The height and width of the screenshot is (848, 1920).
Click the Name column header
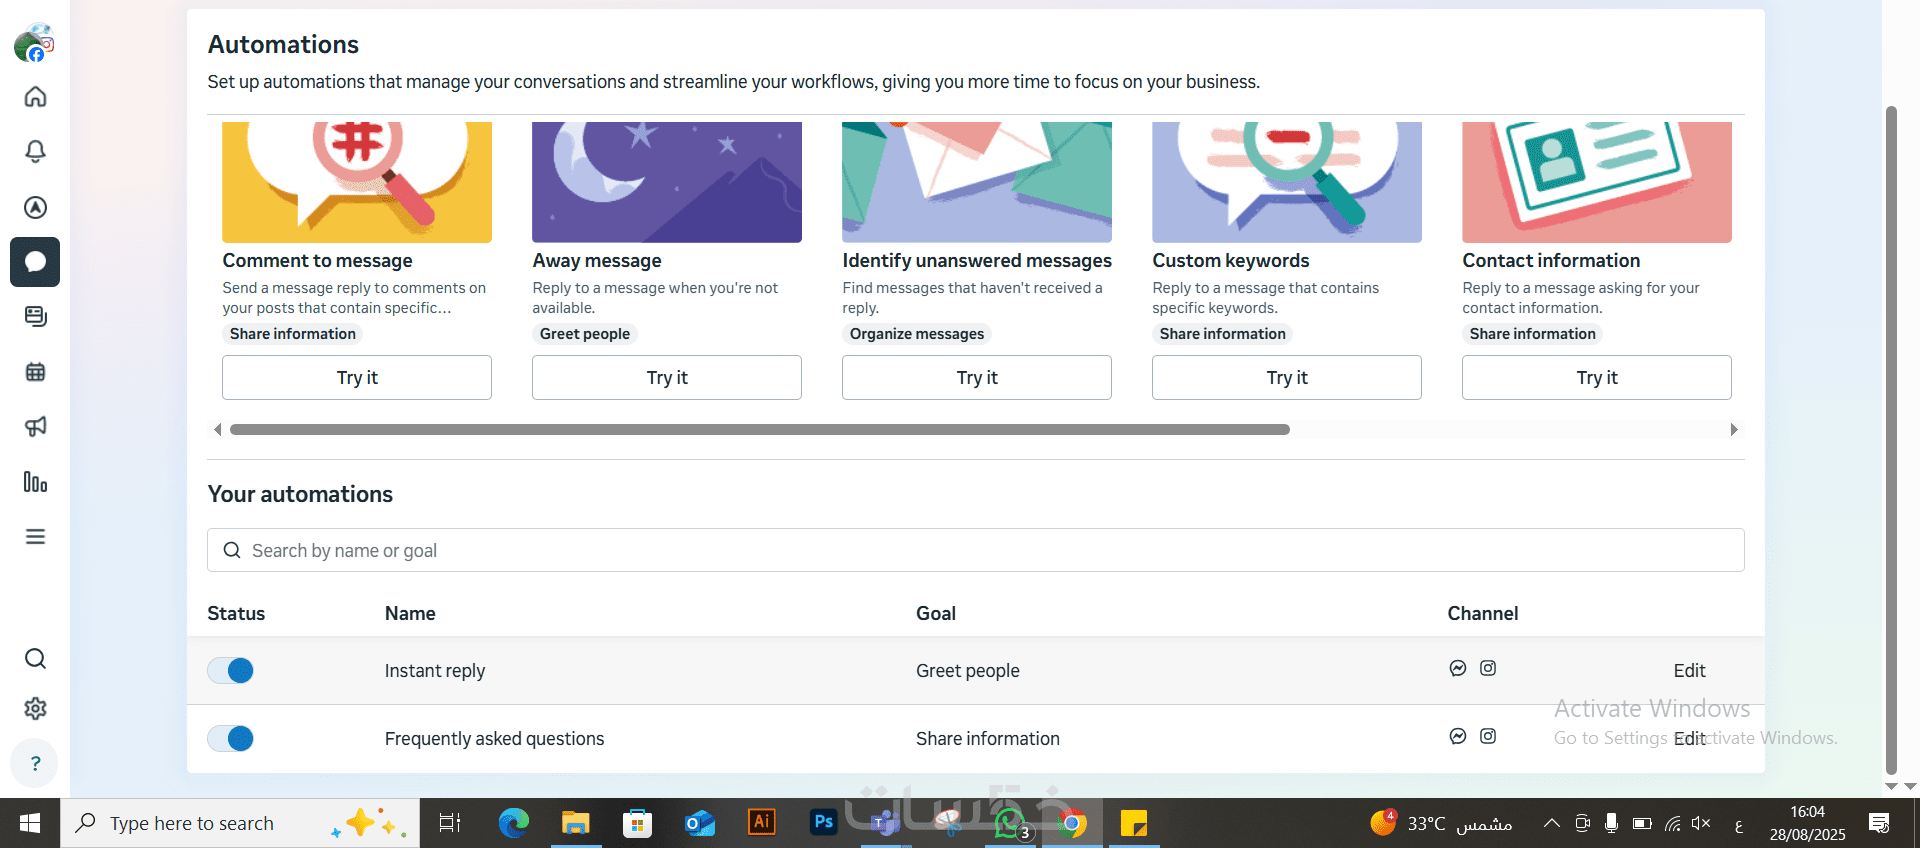[410, 613]
